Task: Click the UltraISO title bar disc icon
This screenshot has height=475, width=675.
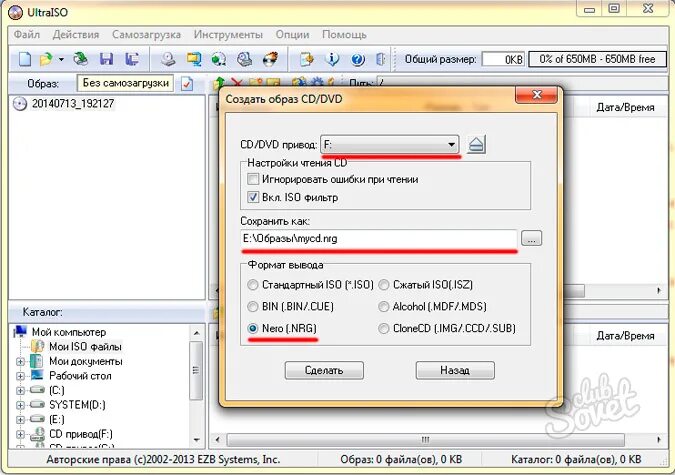Action: pos(15,12)
